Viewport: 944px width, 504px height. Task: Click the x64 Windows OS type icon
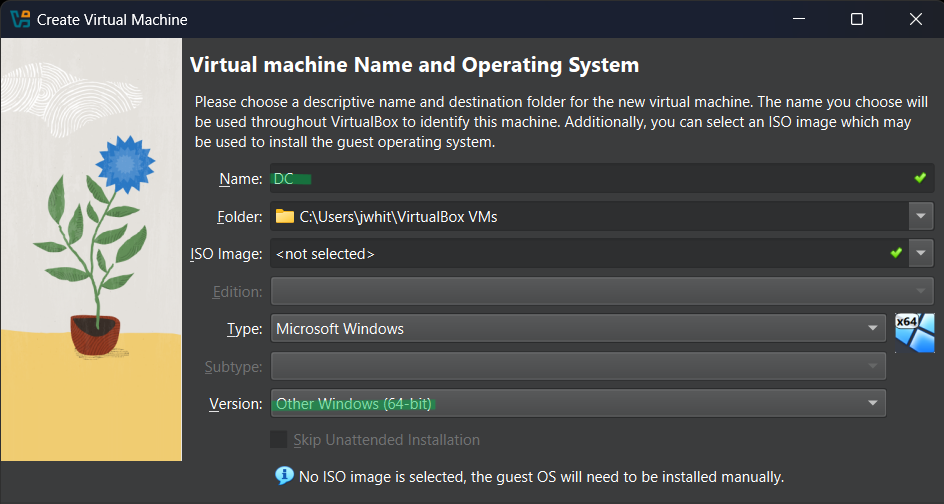coord(914,332)
